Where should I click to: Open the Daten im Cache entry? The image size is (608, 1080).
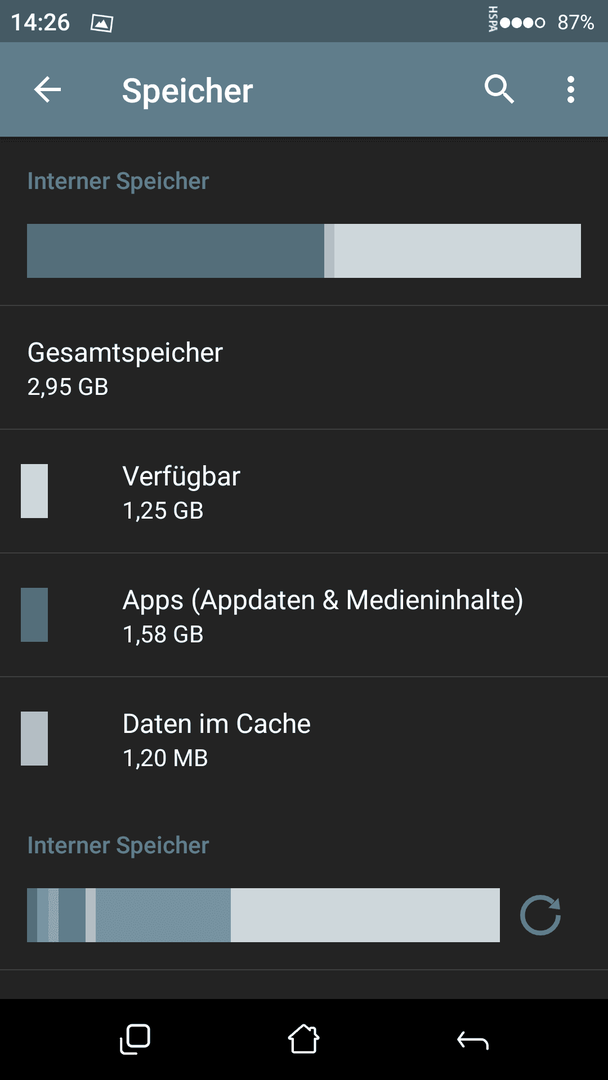coord(304,739)
